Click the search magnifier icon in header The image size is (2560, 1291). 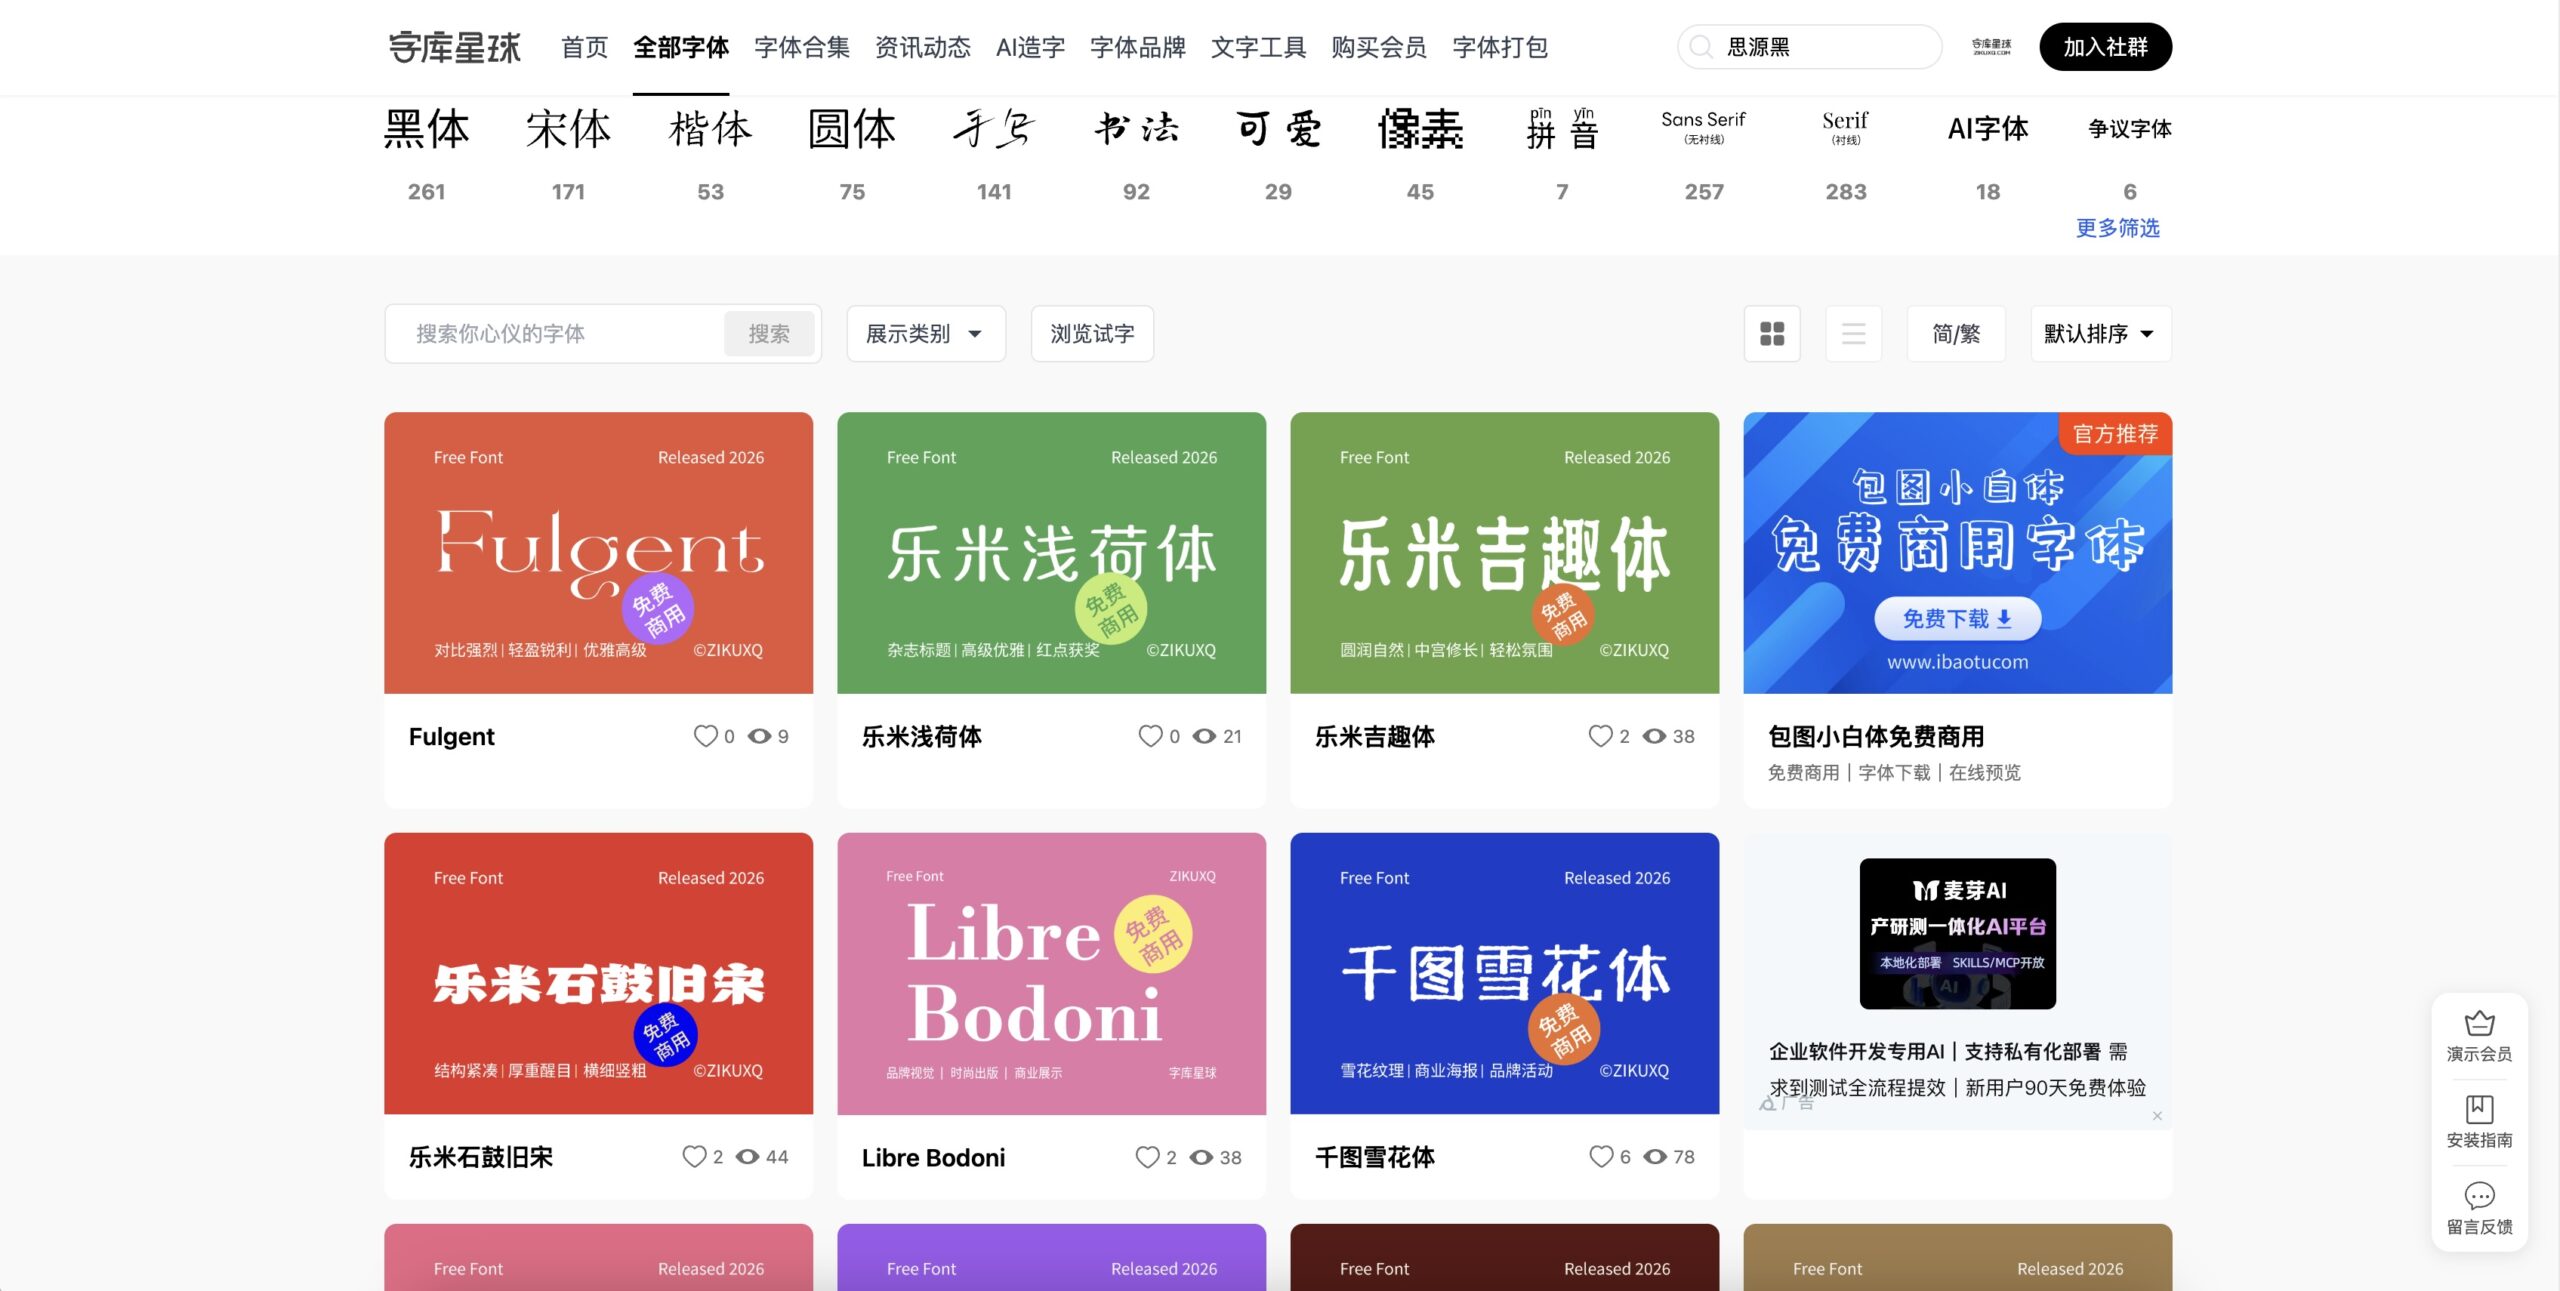click(1700, 47)
